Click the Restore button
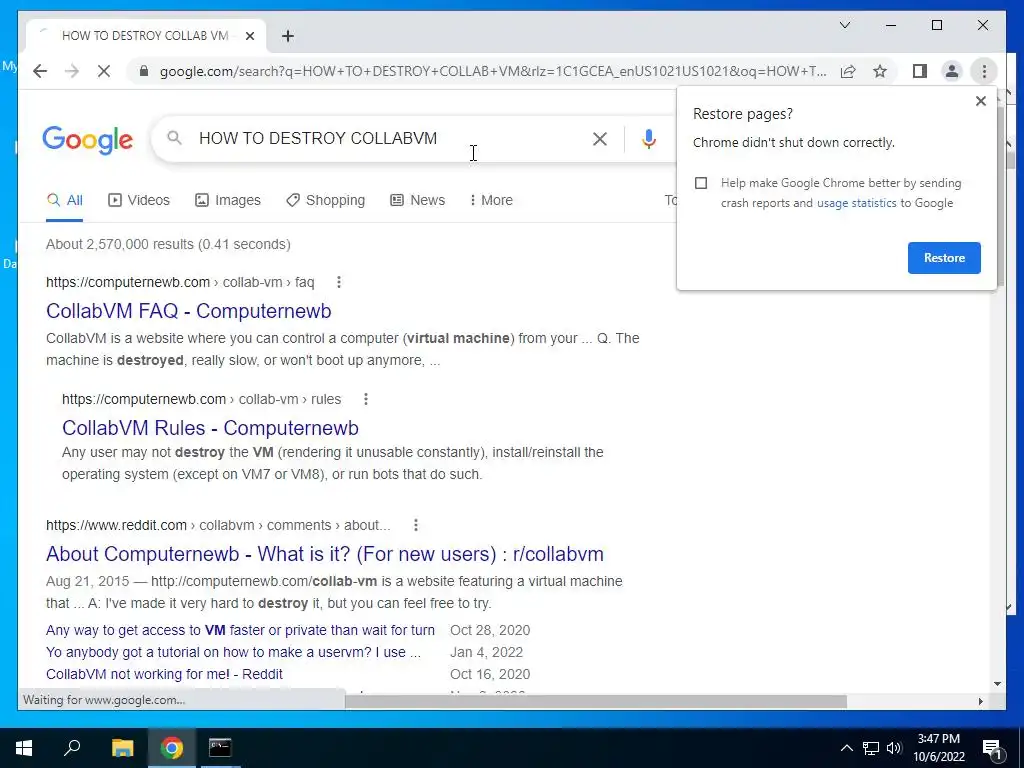 [944, 258]
